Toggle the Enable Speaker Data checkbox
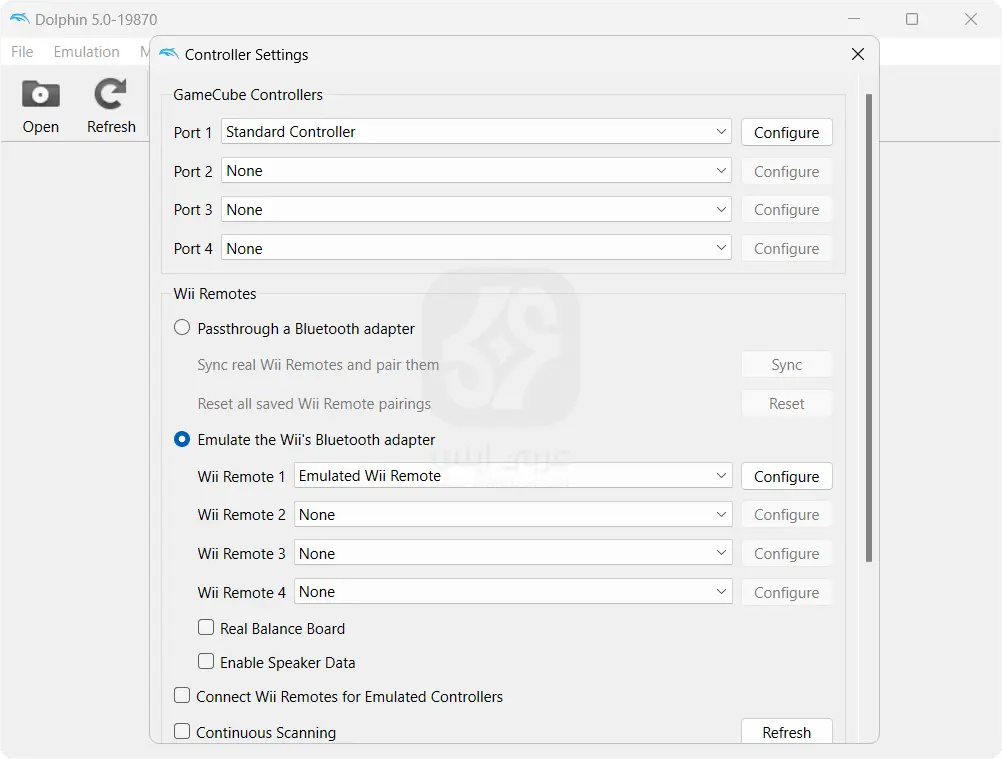The image size is (1002, 759). [206, 662]
